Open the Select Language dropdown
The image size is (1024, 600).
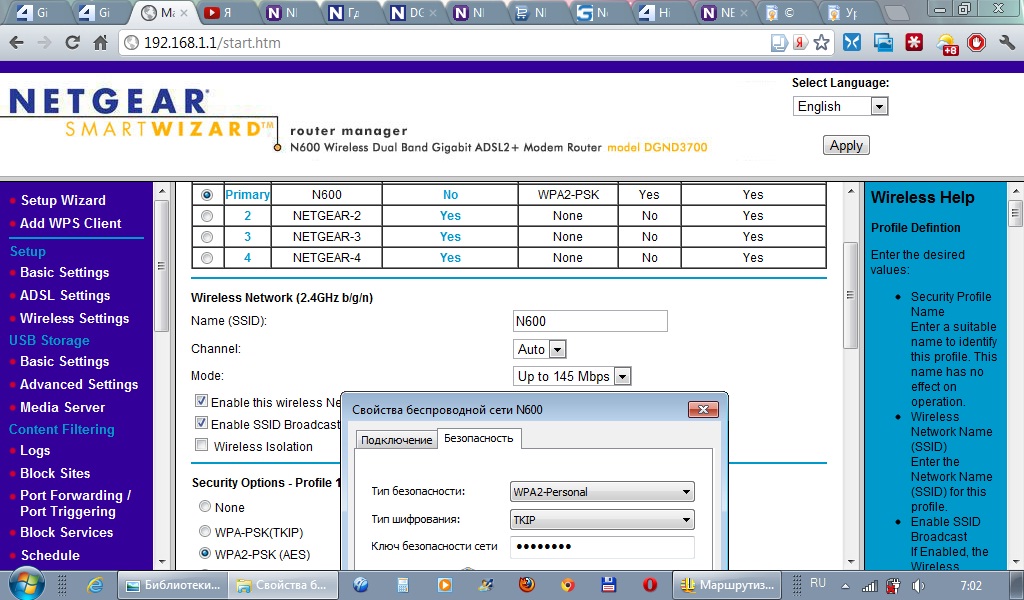(840, 106)
